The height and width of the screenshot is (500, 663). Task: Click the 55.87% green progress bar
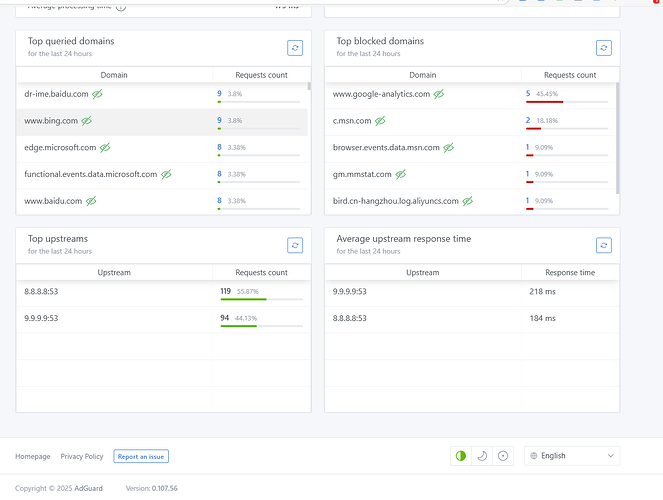tap(244, 299)
